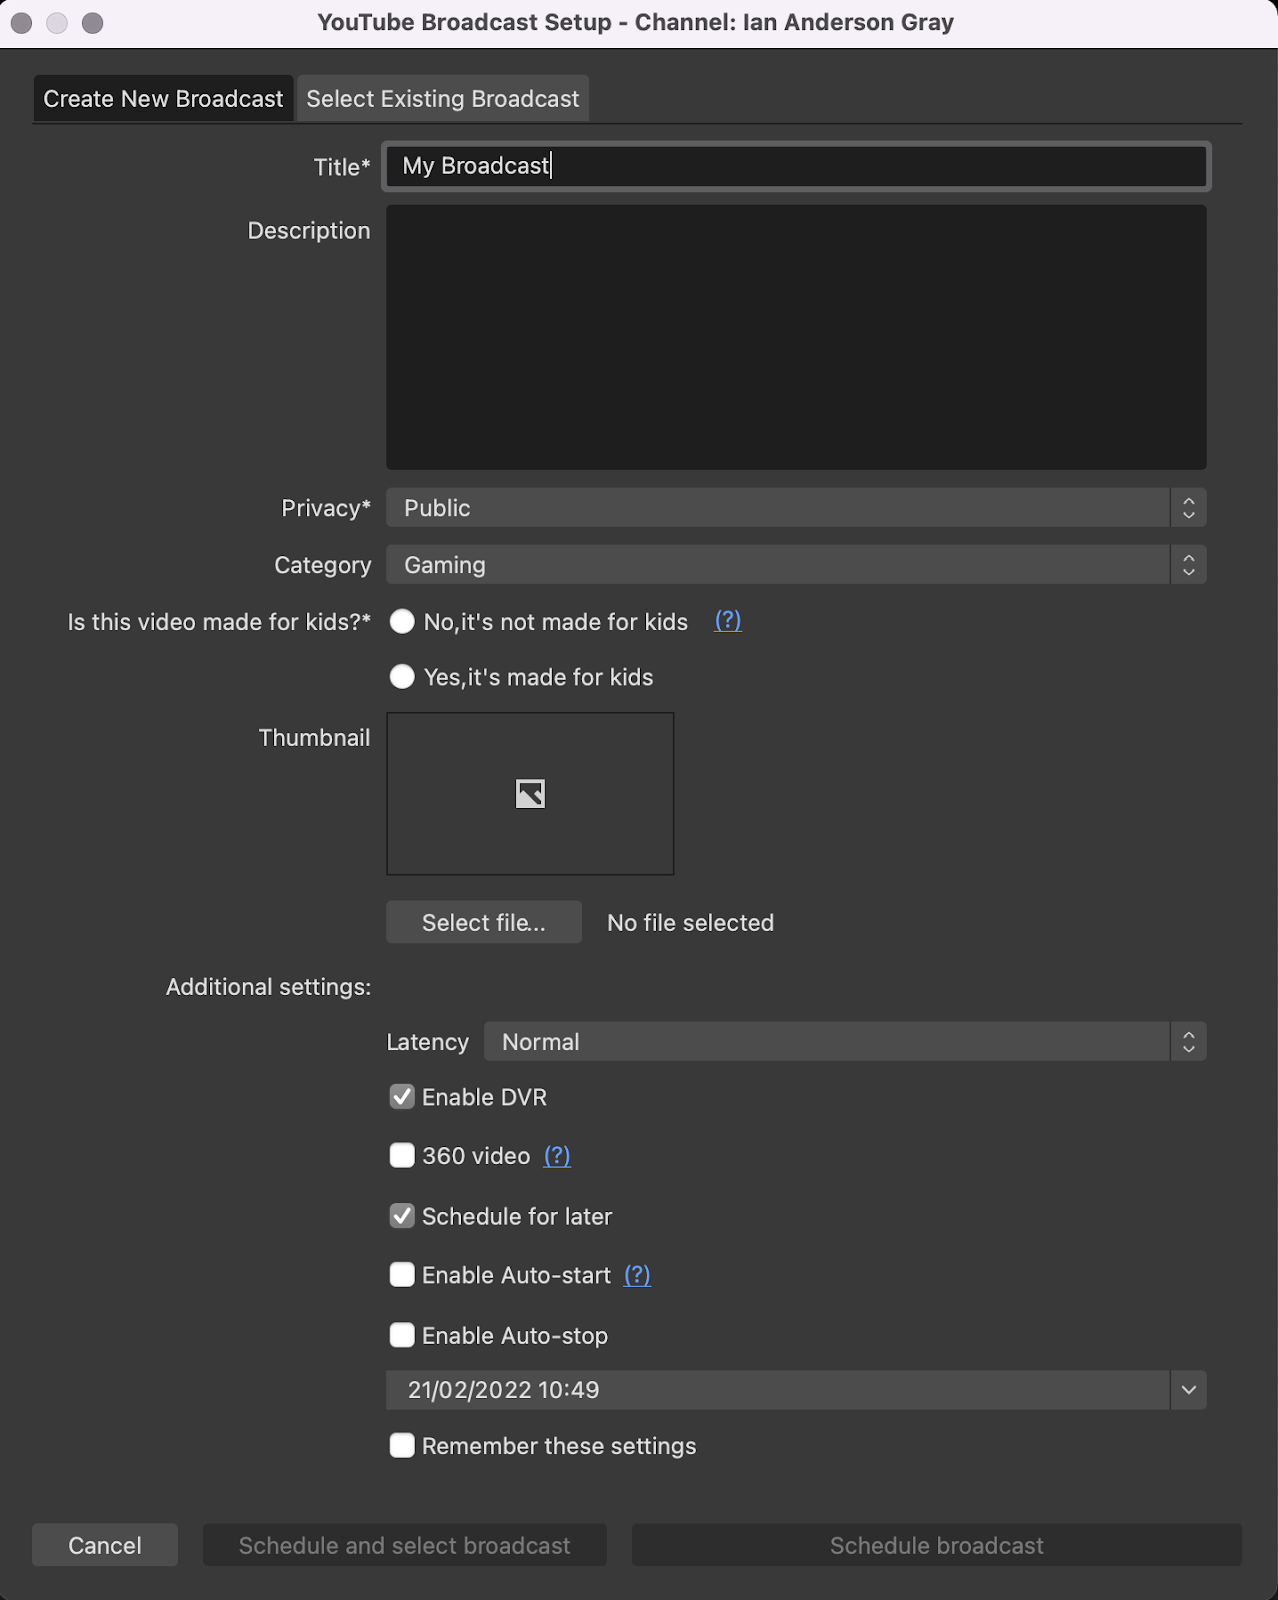The width and height of the screenshot is (1278, 1600).
Task: Check Remember these settings
Action: (402, 1446)
